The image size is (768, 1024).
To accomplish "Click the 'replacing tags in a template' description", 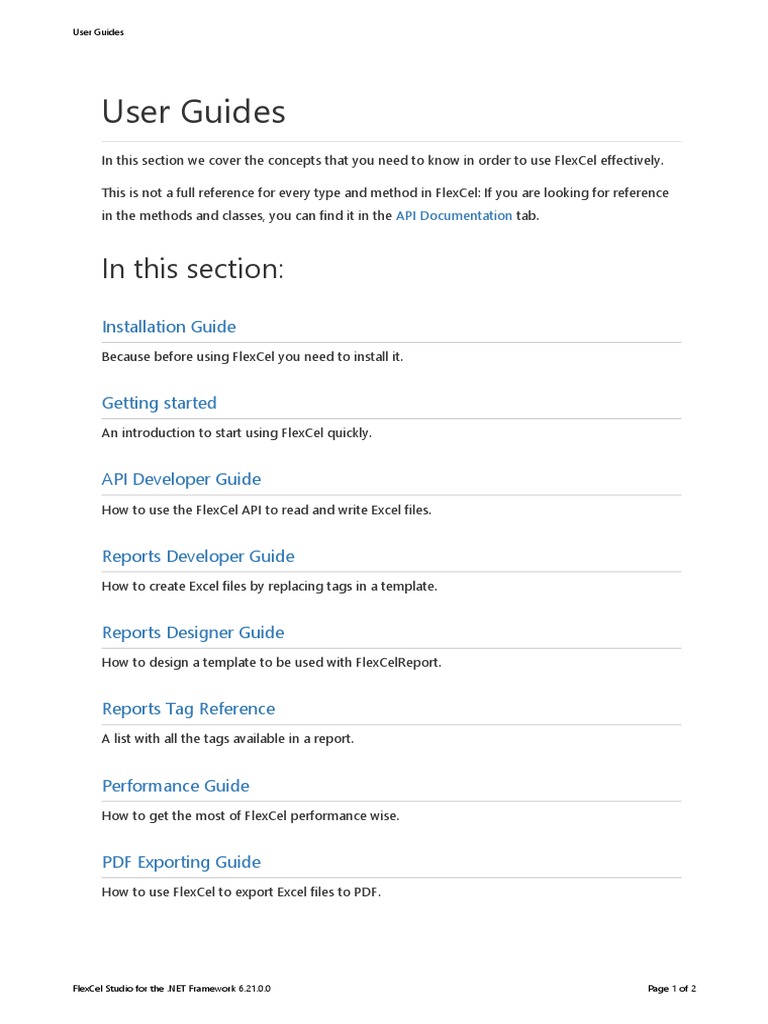I will tap(269, 587).
